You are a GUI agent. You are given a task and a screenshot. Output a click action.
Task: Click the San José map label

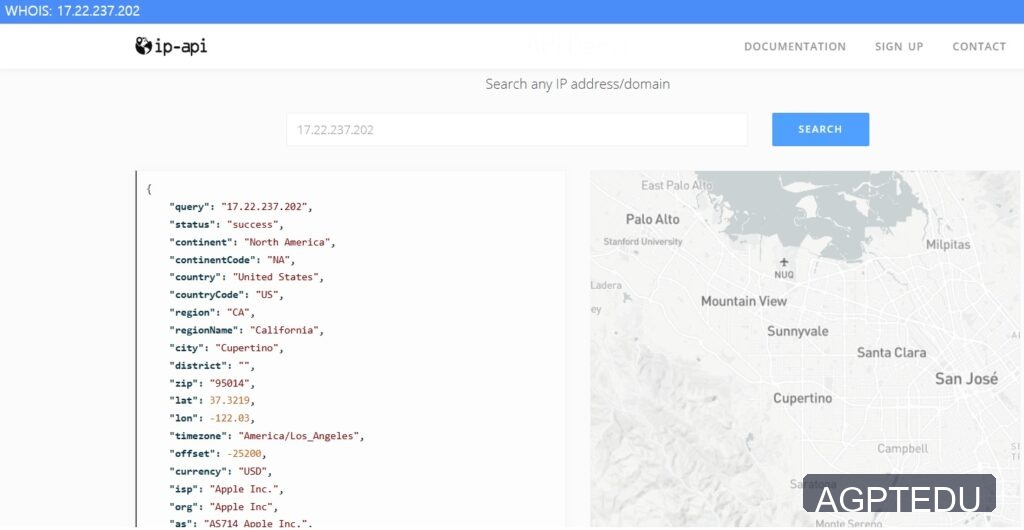click(x=967, y=379)
